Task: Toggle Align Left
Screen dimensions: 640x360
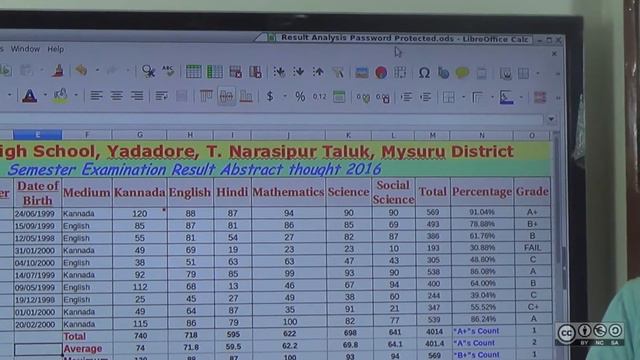Action: [x=96, y=96]
